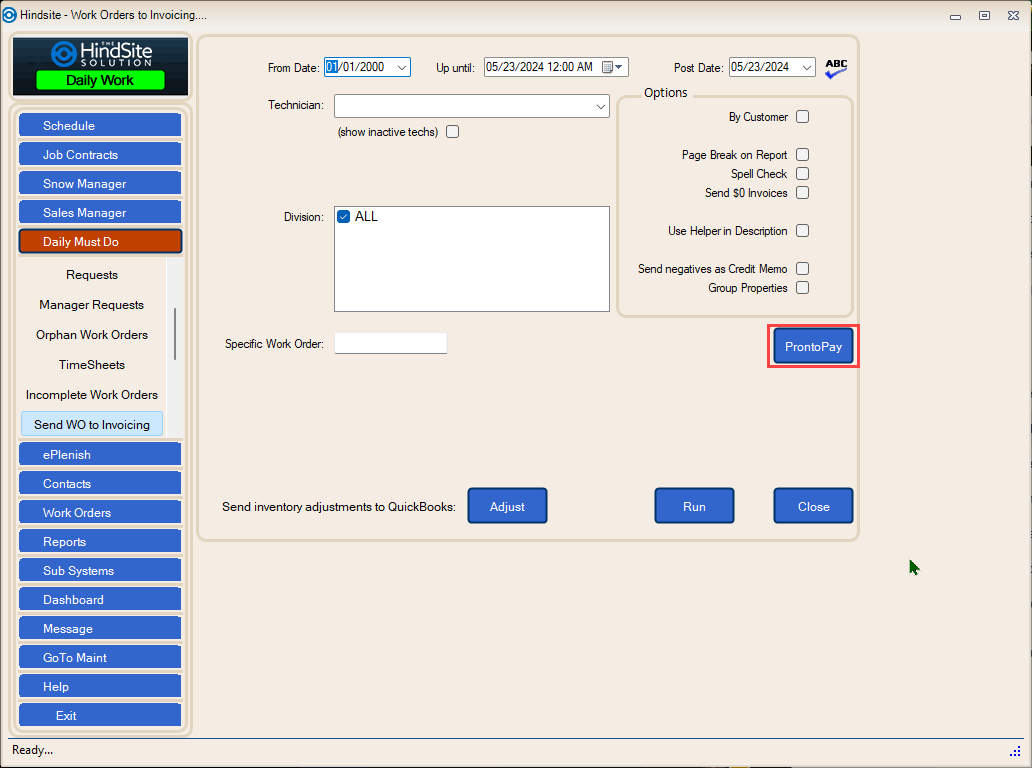
Task: Go to Snow Manager
Action: pos(100,183)
